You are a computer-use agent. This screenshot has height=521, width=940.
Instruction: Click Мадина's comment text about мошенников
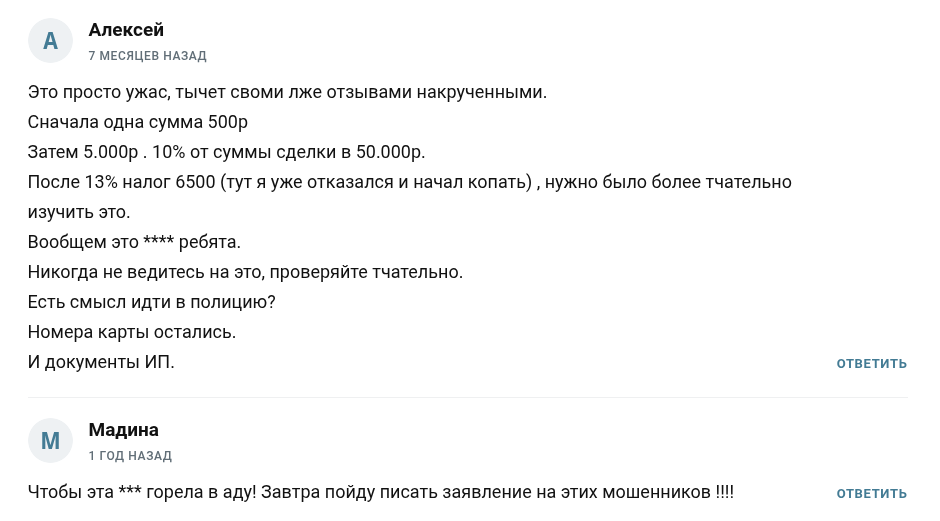381,492
